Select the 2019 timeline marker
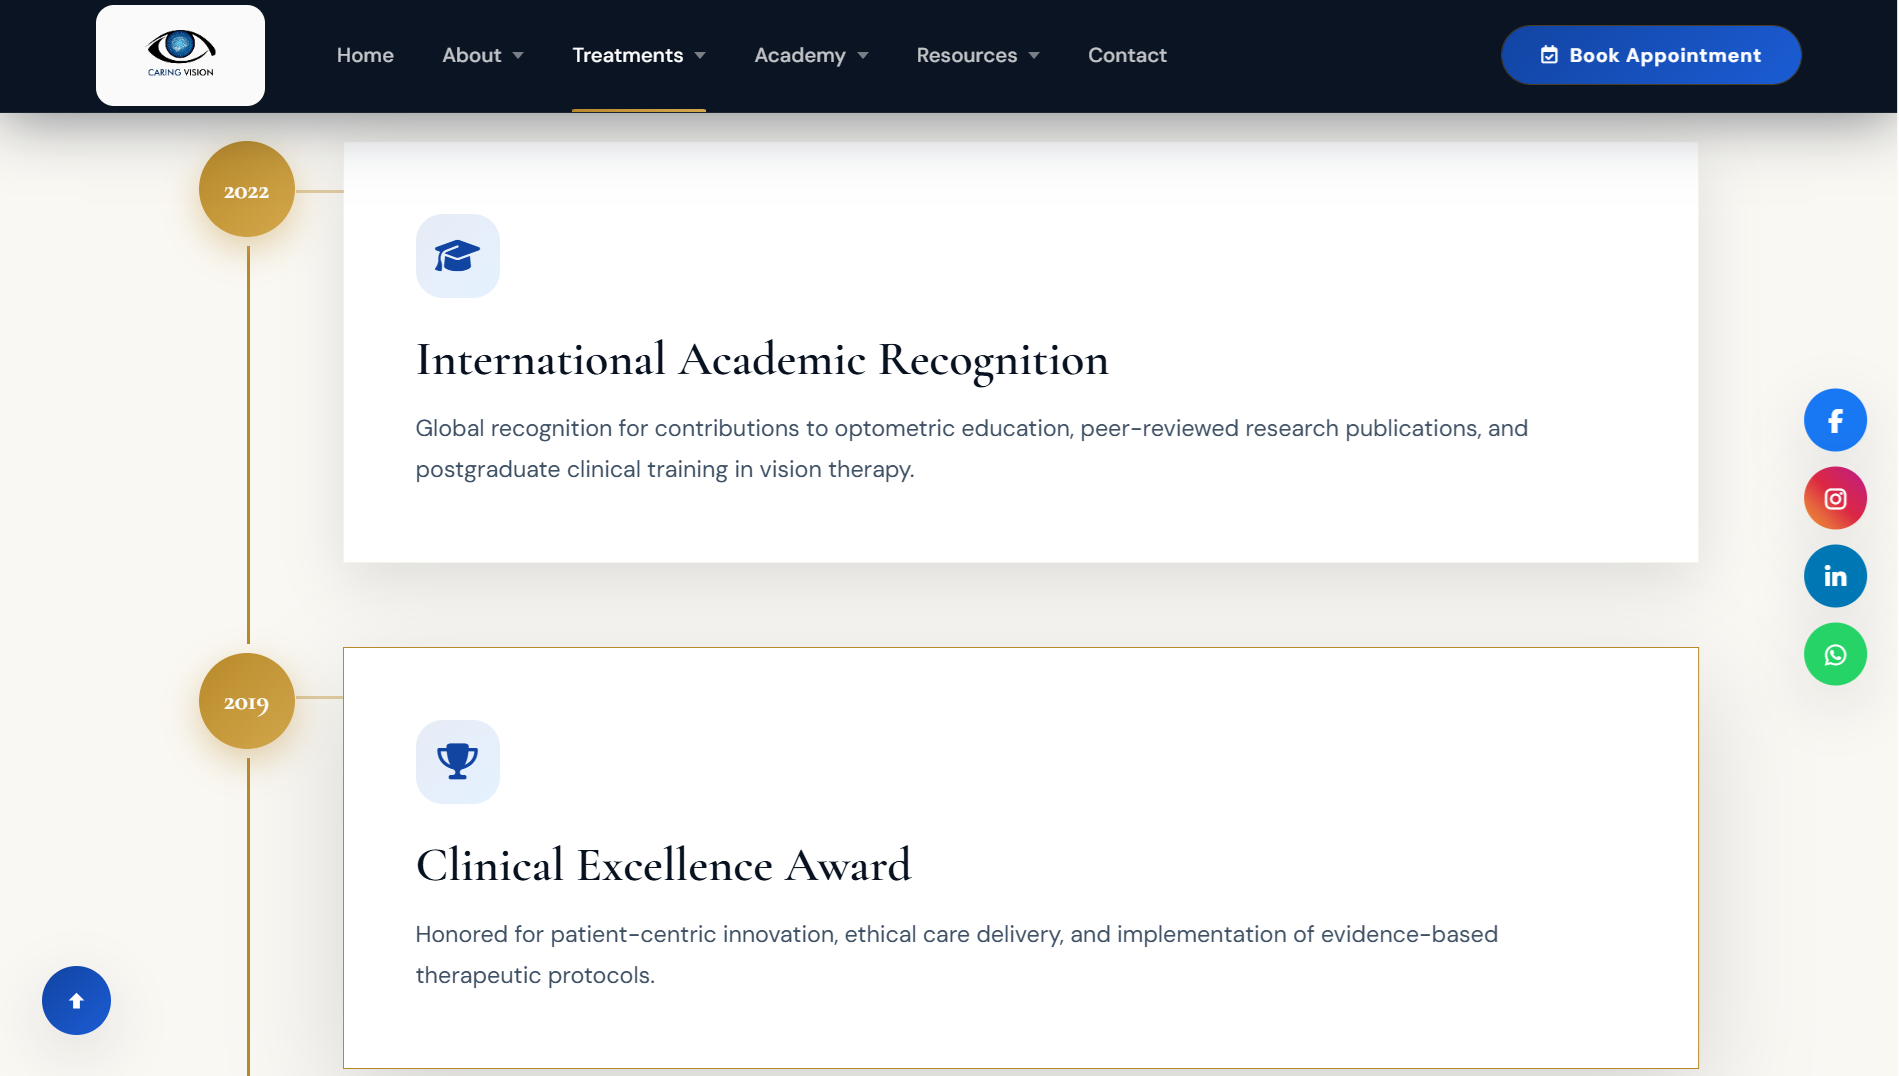This screenshot has width=1899, height=1076. 246,701
